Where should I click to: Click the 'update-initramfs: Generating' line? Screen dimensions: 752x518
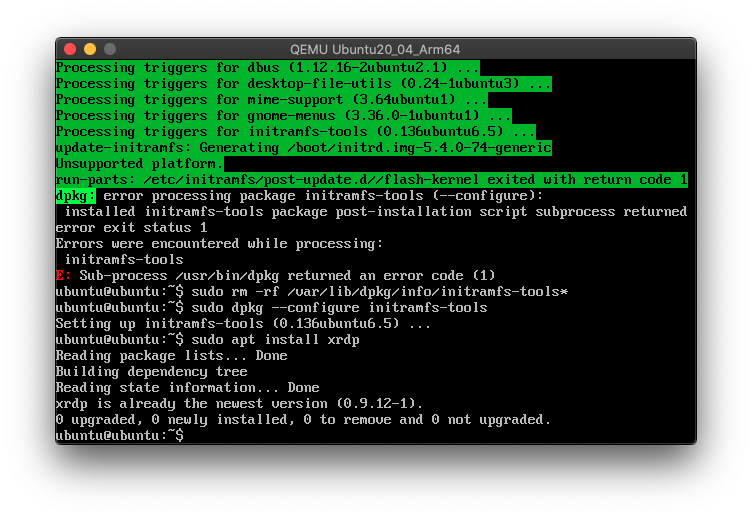[x=304, y=148]
